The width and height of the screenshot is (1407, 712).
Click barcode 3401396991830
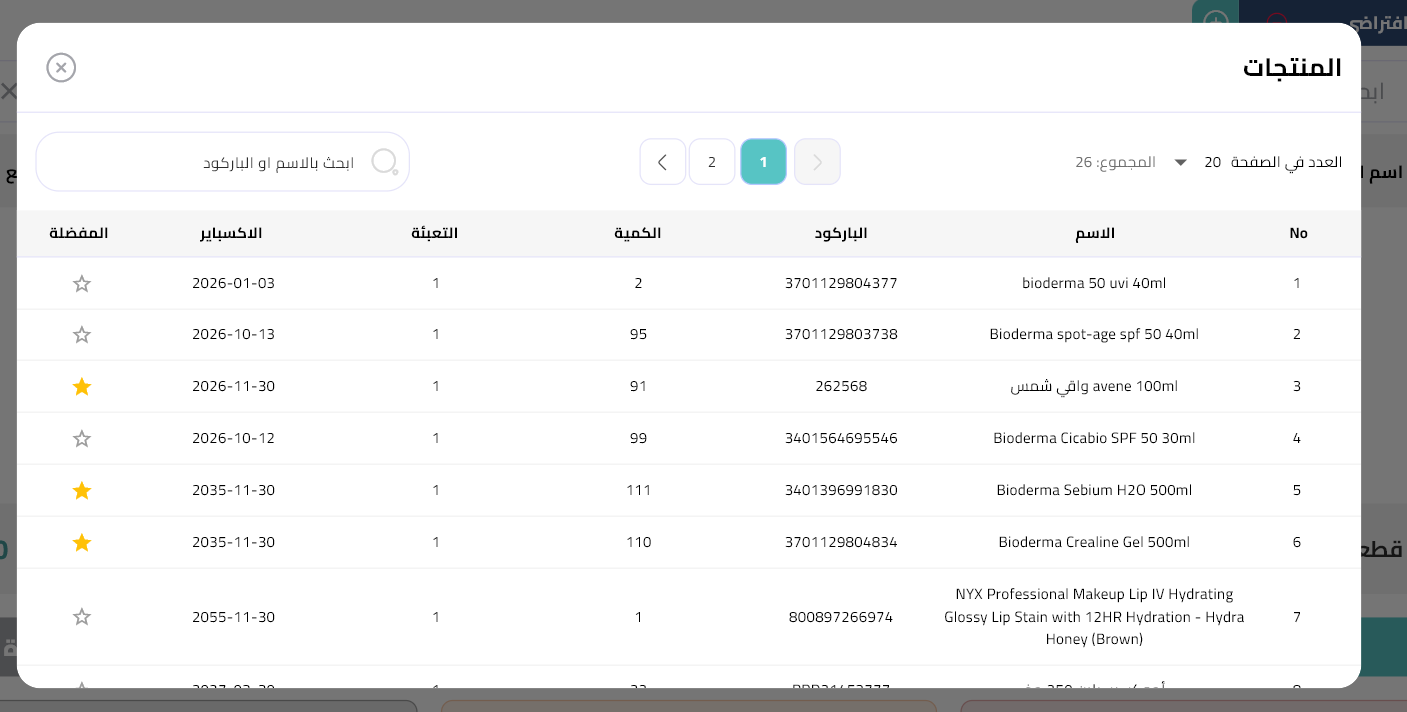tap(841, 490)
